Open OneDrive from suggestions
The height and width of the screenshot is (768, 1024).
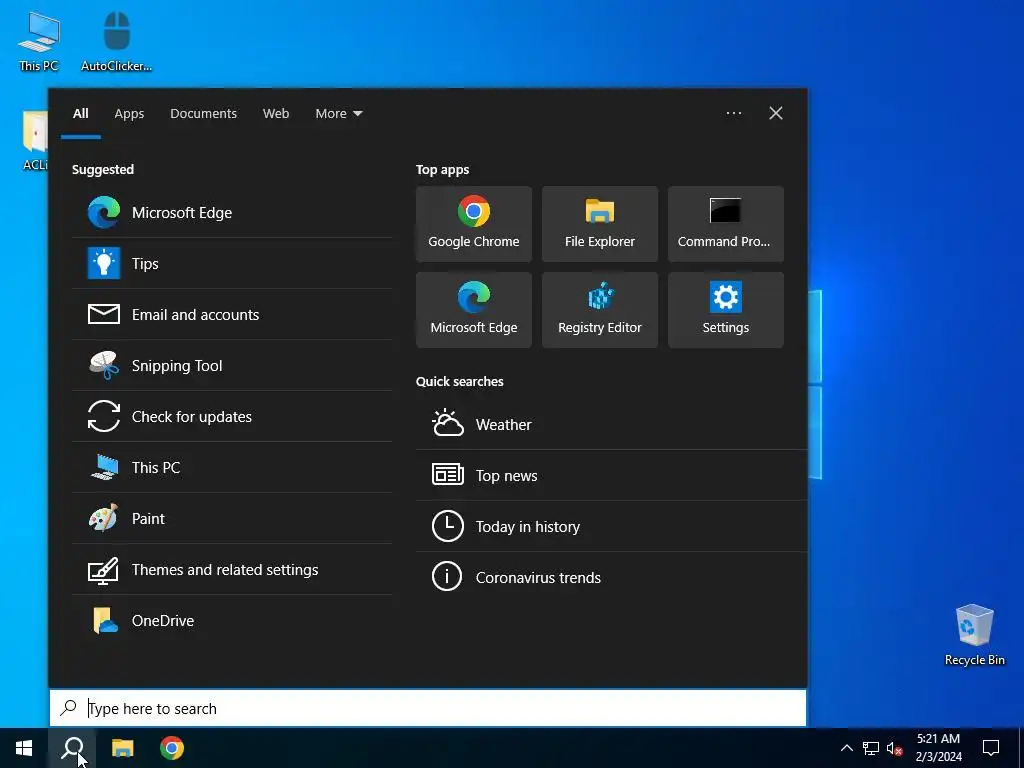(232, 620)
